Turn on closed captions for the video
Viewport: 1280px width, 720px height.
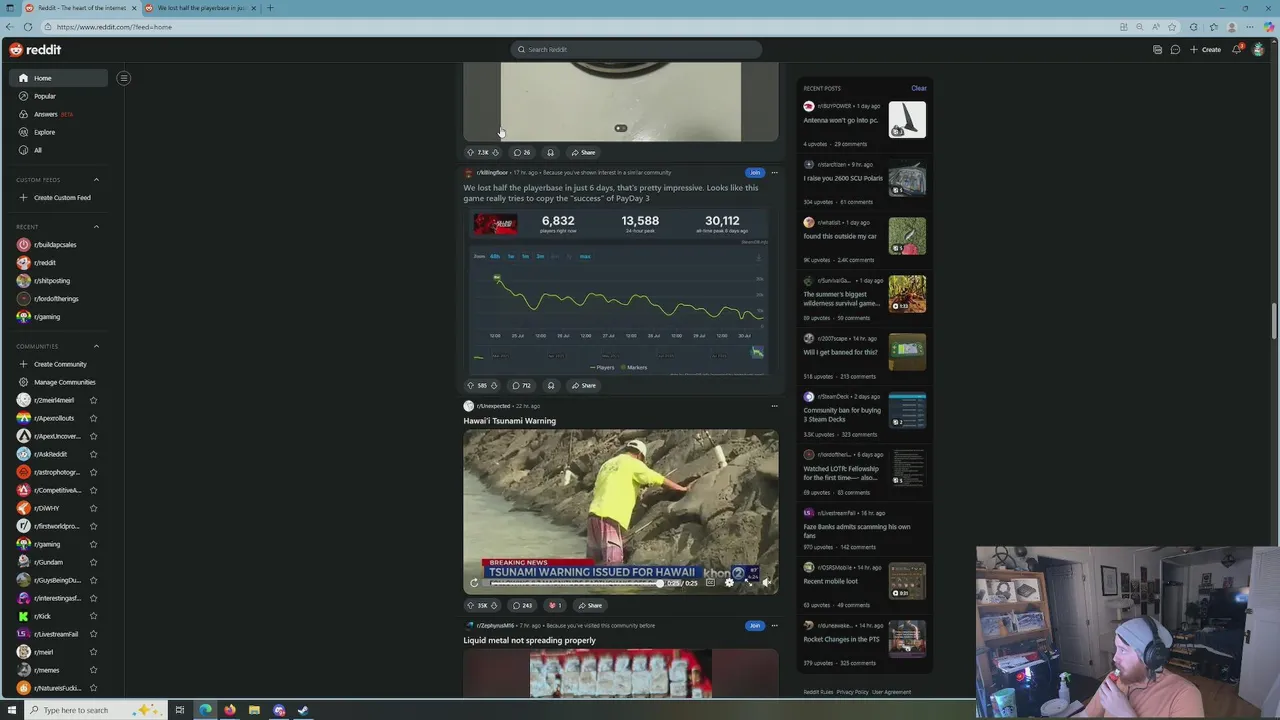(x=710, y=583)
